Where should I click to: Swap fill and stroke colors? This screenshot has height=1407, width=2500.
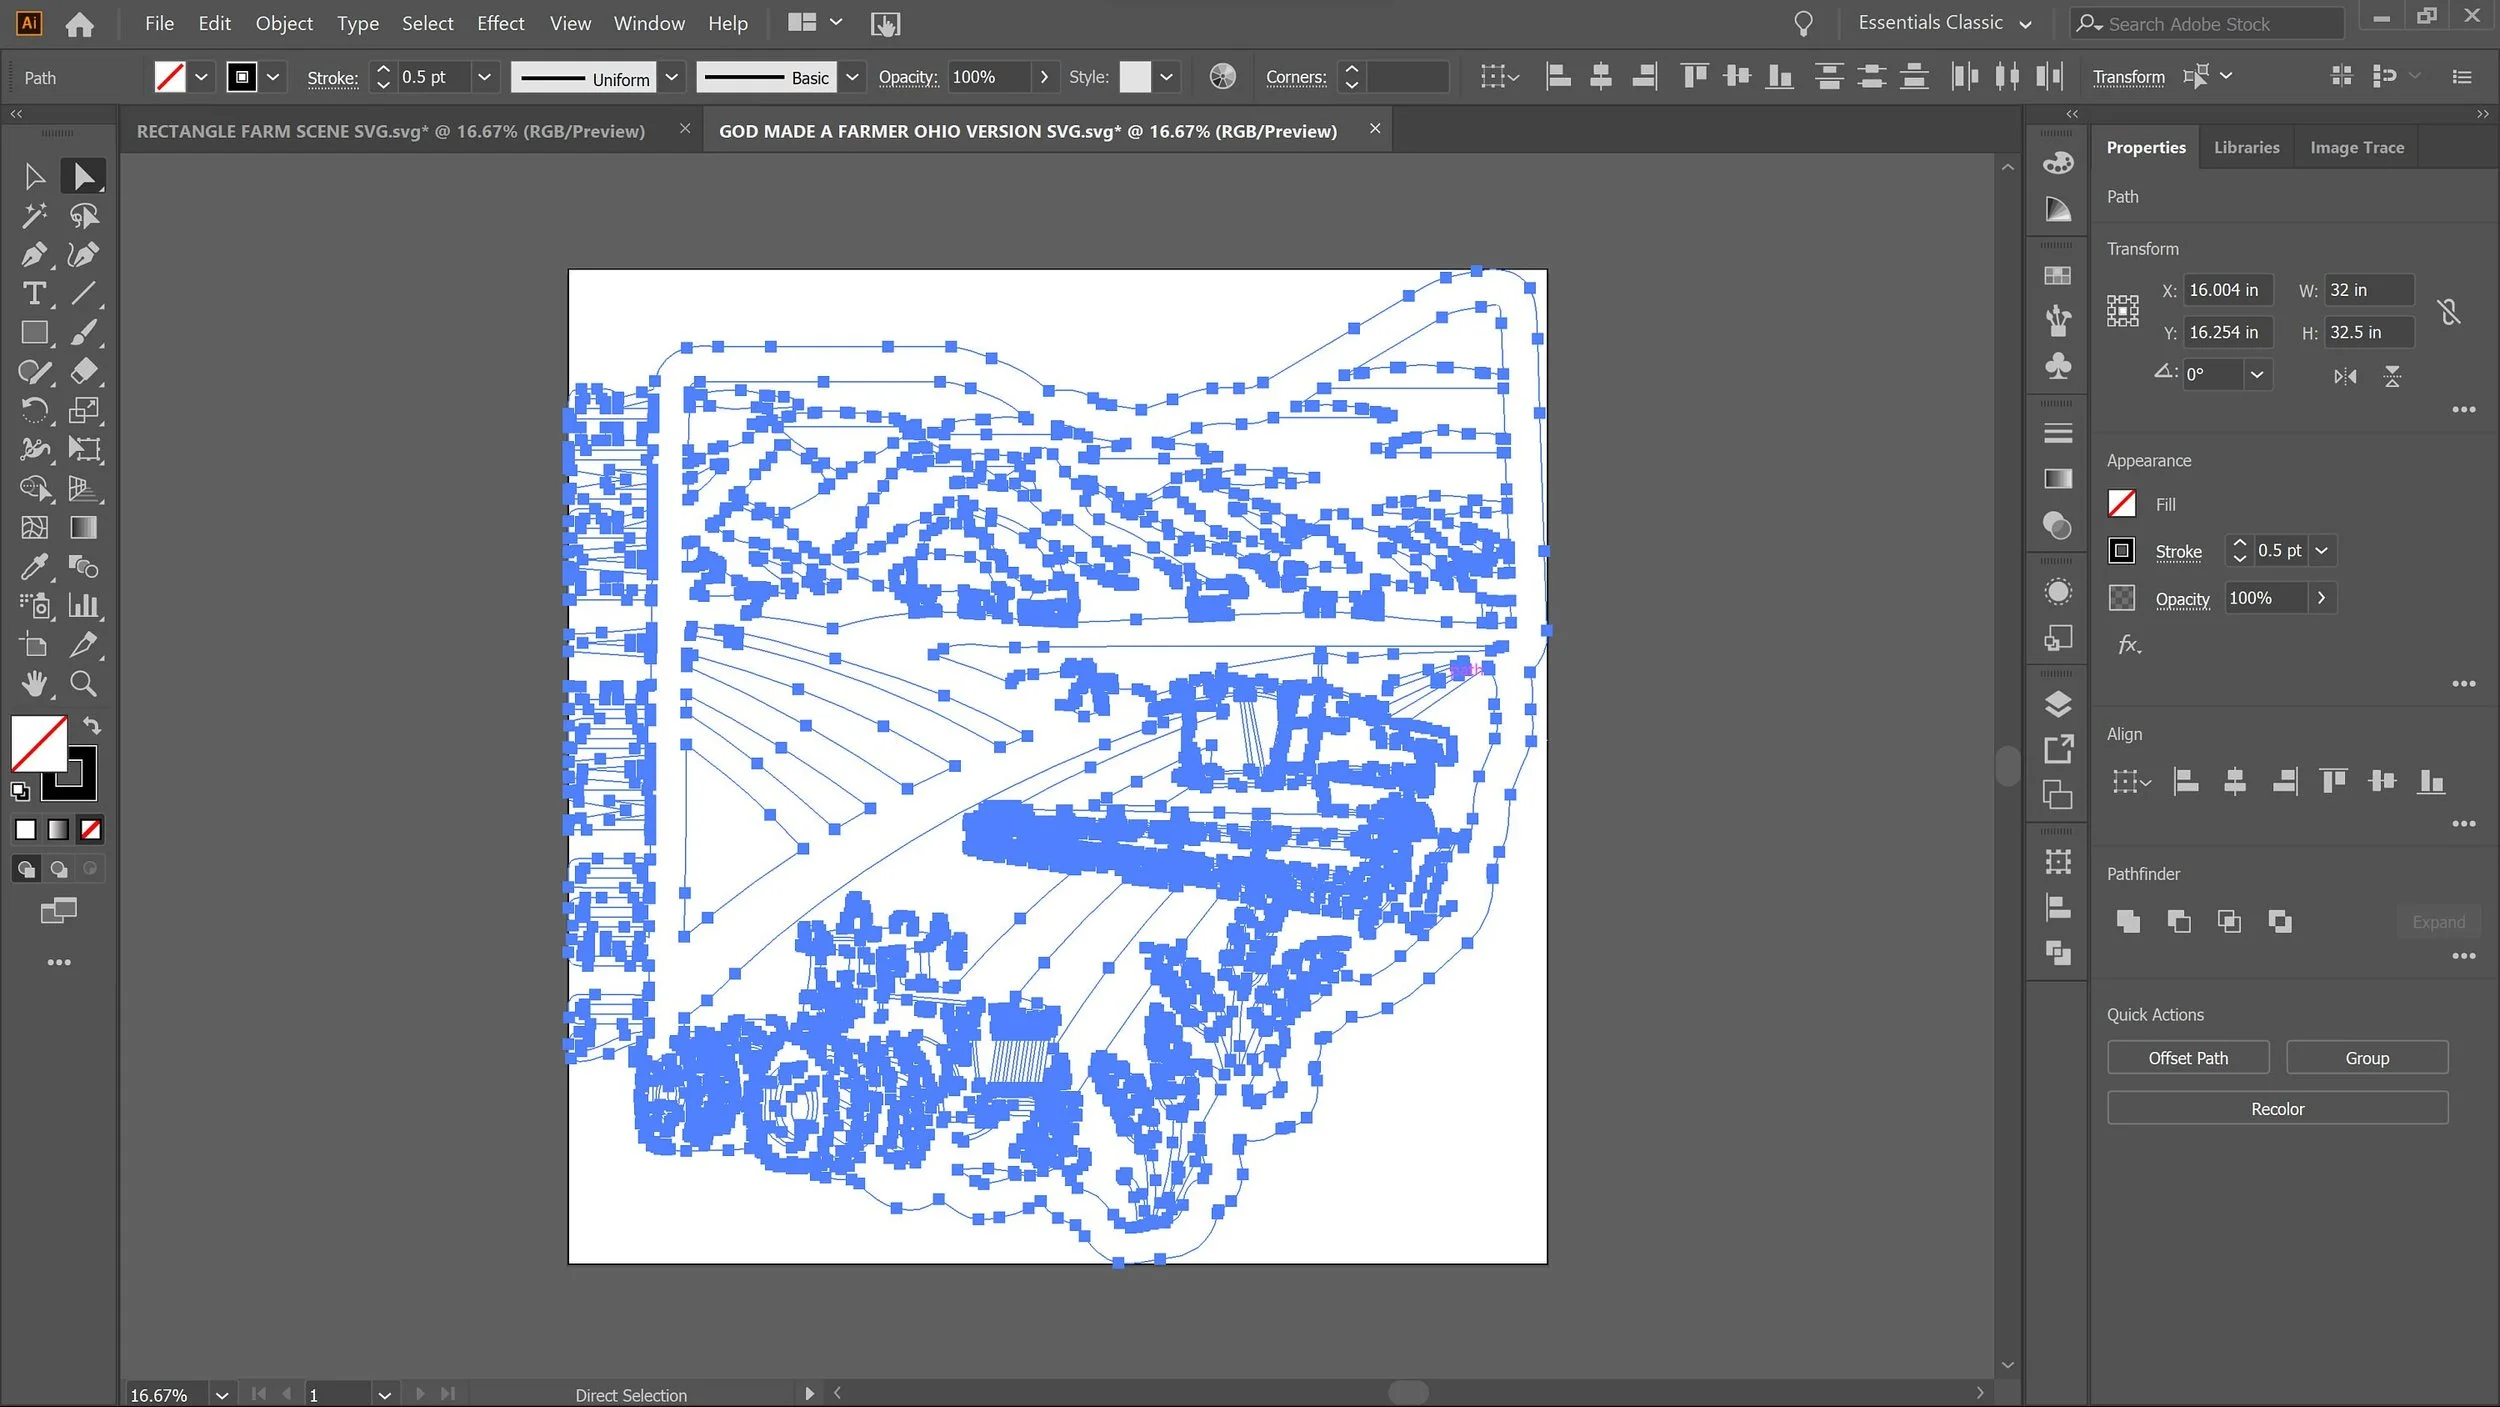point(91,725)
